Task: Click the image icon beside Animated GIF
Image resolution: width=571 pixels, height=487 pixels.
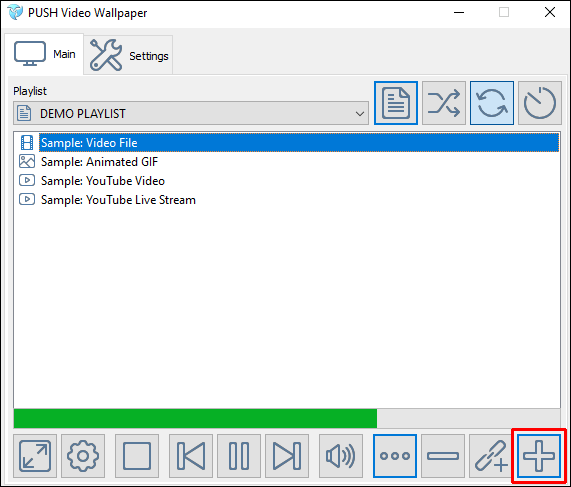Action: point(27,161)
